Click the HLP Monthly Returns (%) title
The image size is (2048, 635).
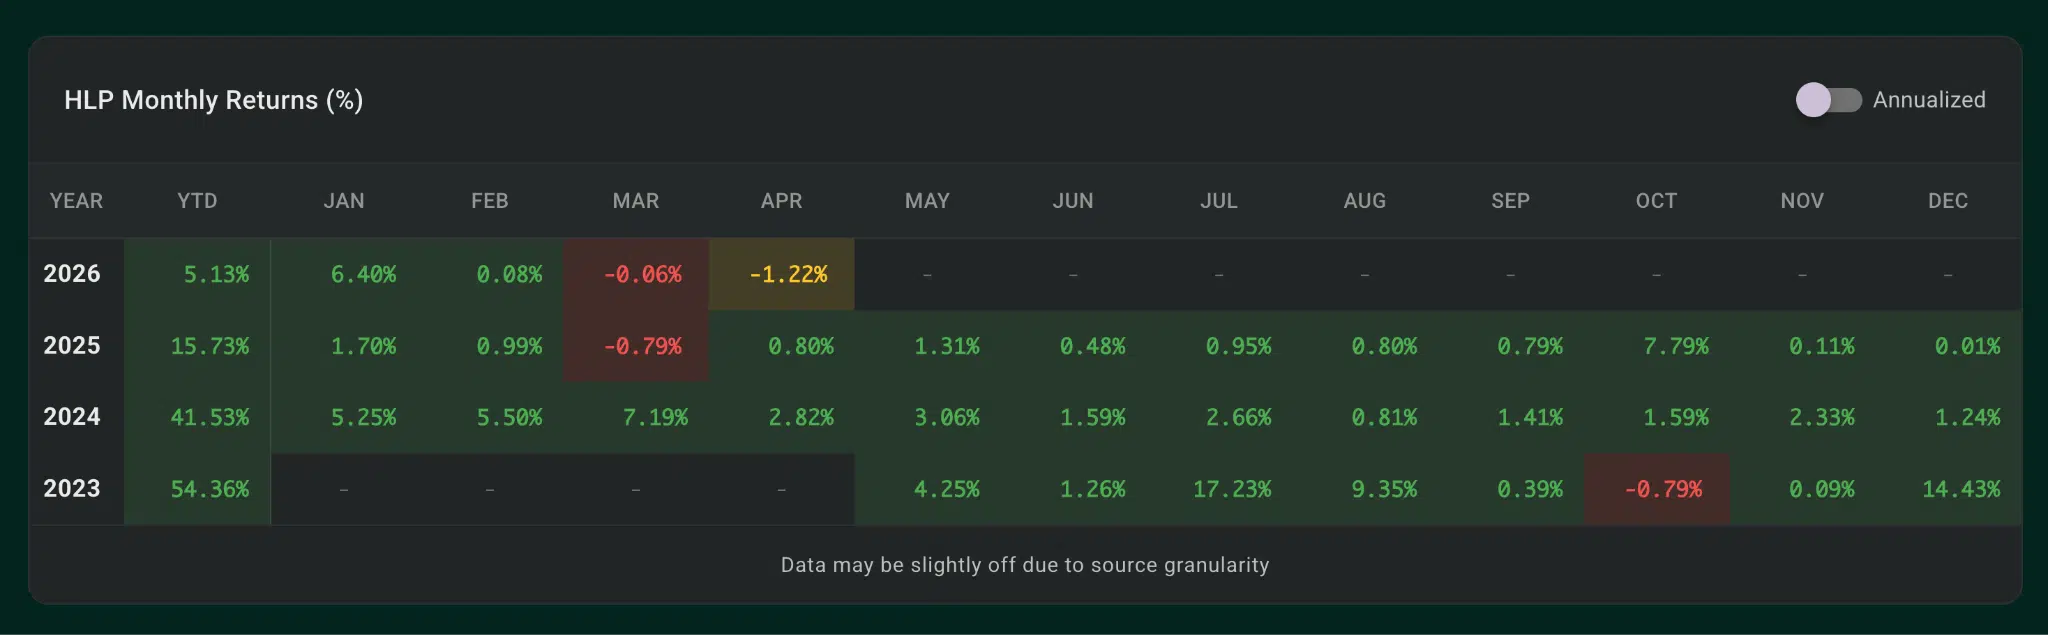[213, 100]
